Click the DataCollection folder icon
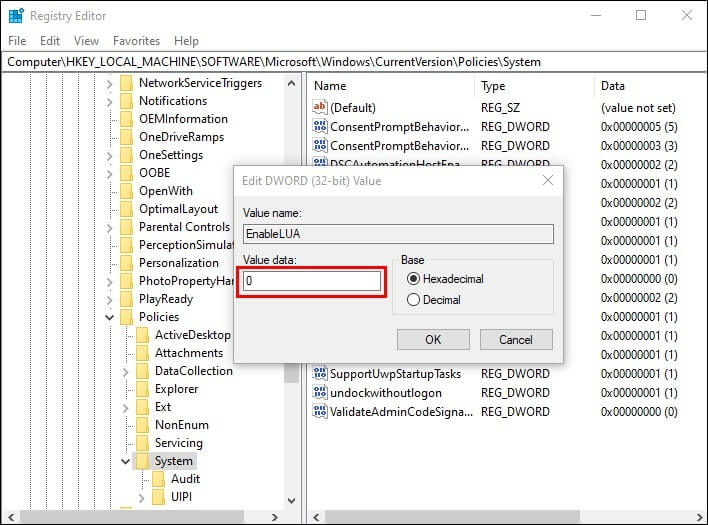 [x=143, y=371]
